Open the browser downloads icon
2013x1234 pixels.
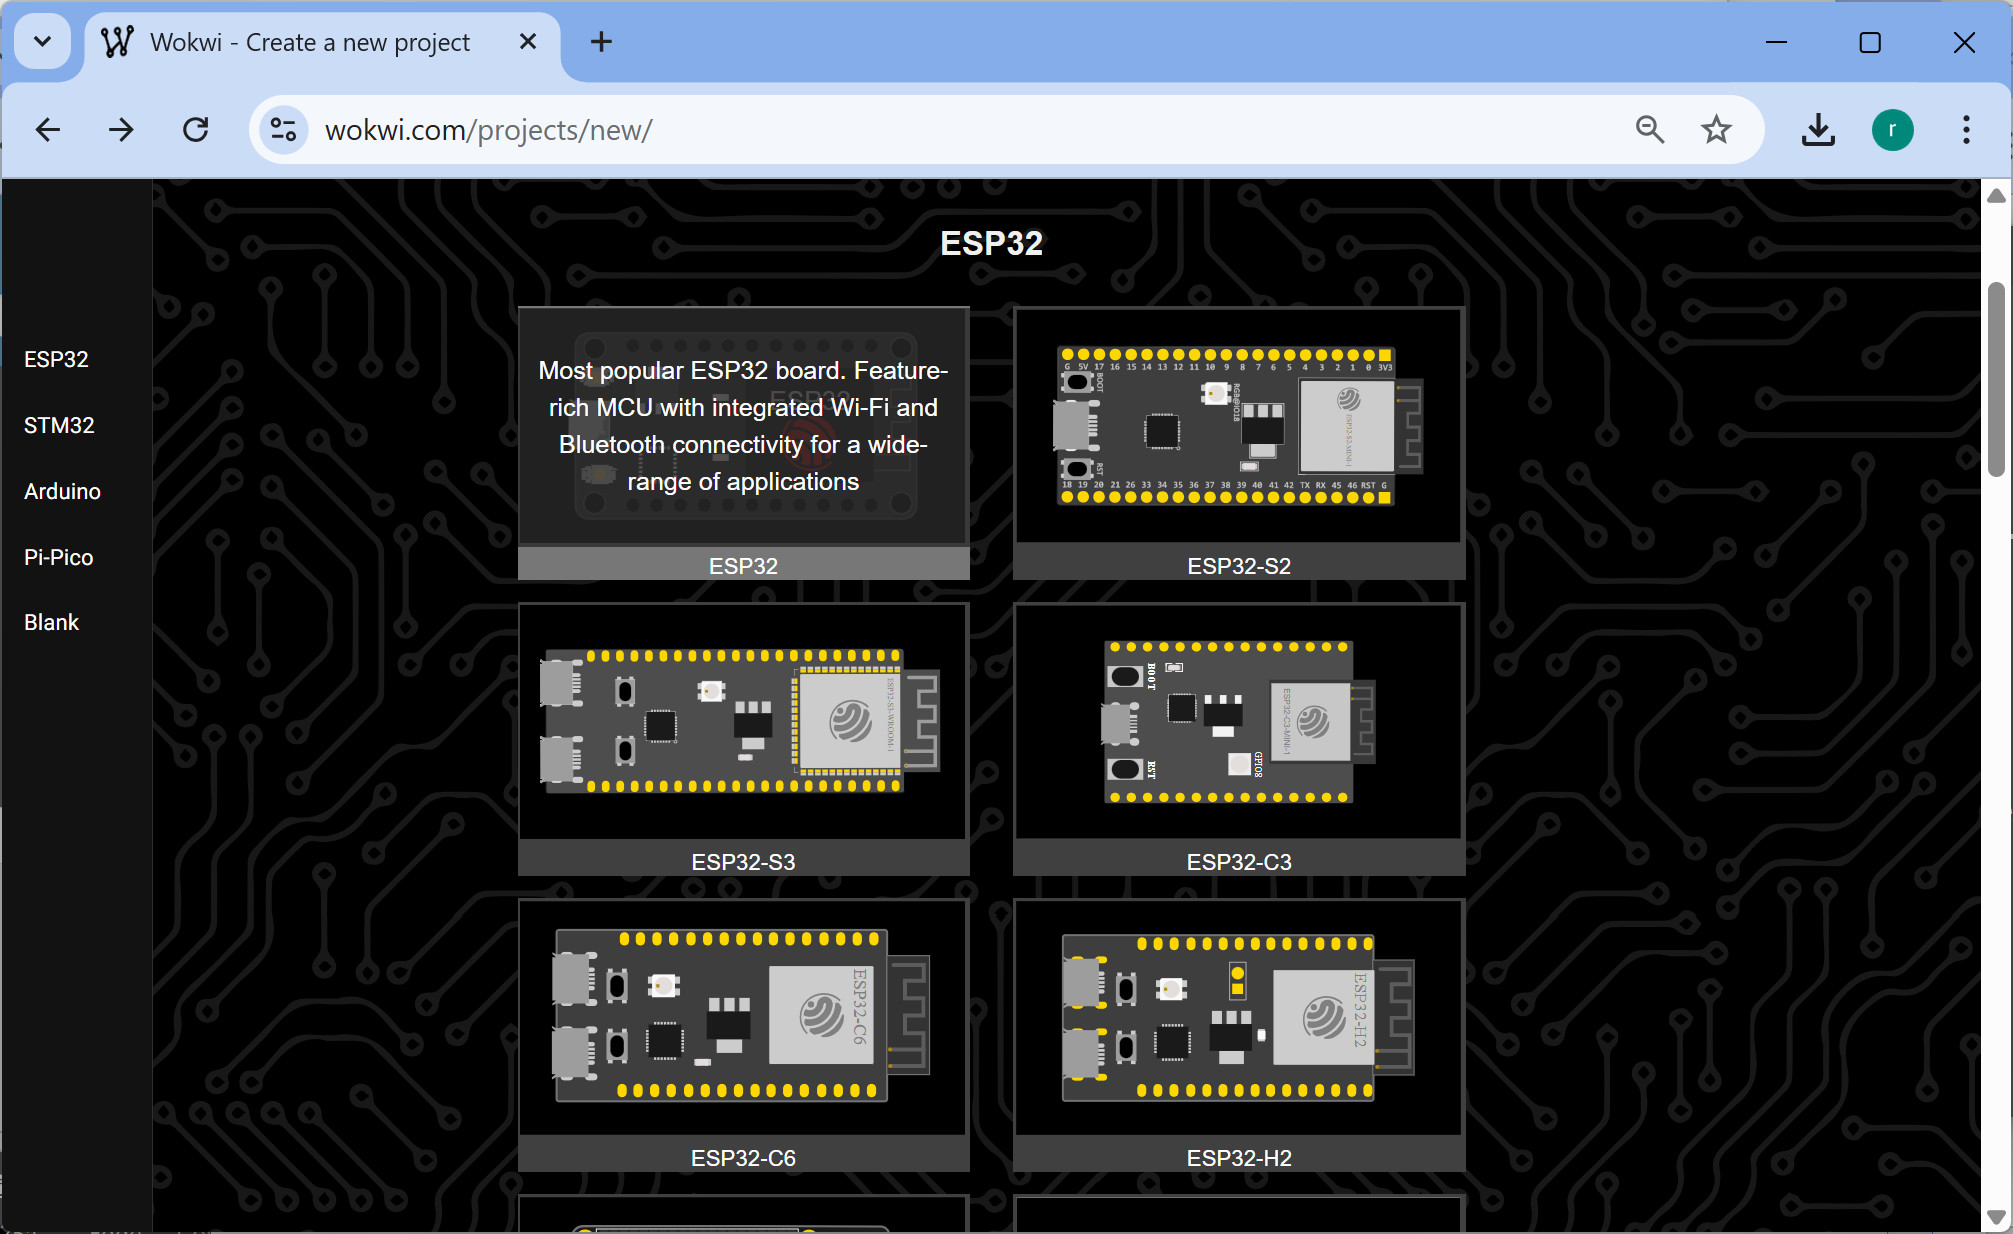click(1818, 130)
